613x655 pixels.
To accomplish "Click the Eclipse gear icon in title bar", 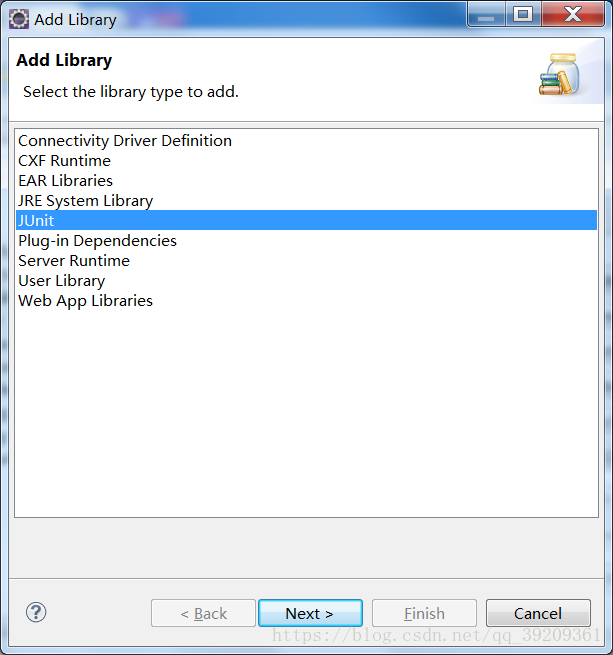I will click(19, 19).
